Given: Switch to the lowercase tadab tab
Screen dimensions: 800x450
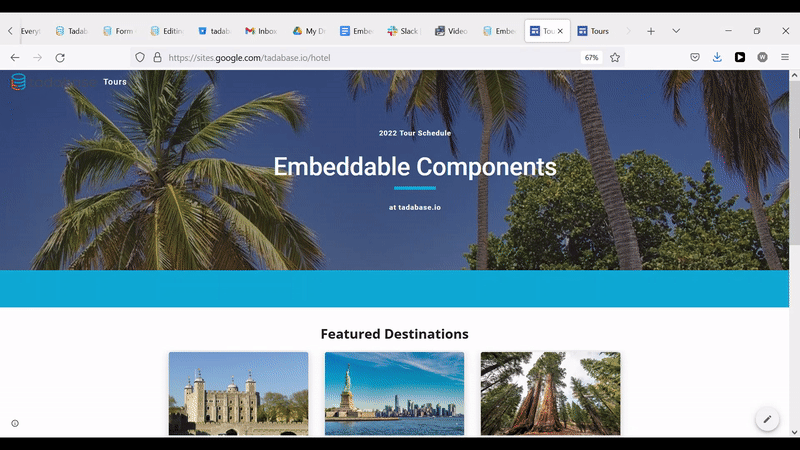Looking at the screenshot, I should (x=214, y=31).
